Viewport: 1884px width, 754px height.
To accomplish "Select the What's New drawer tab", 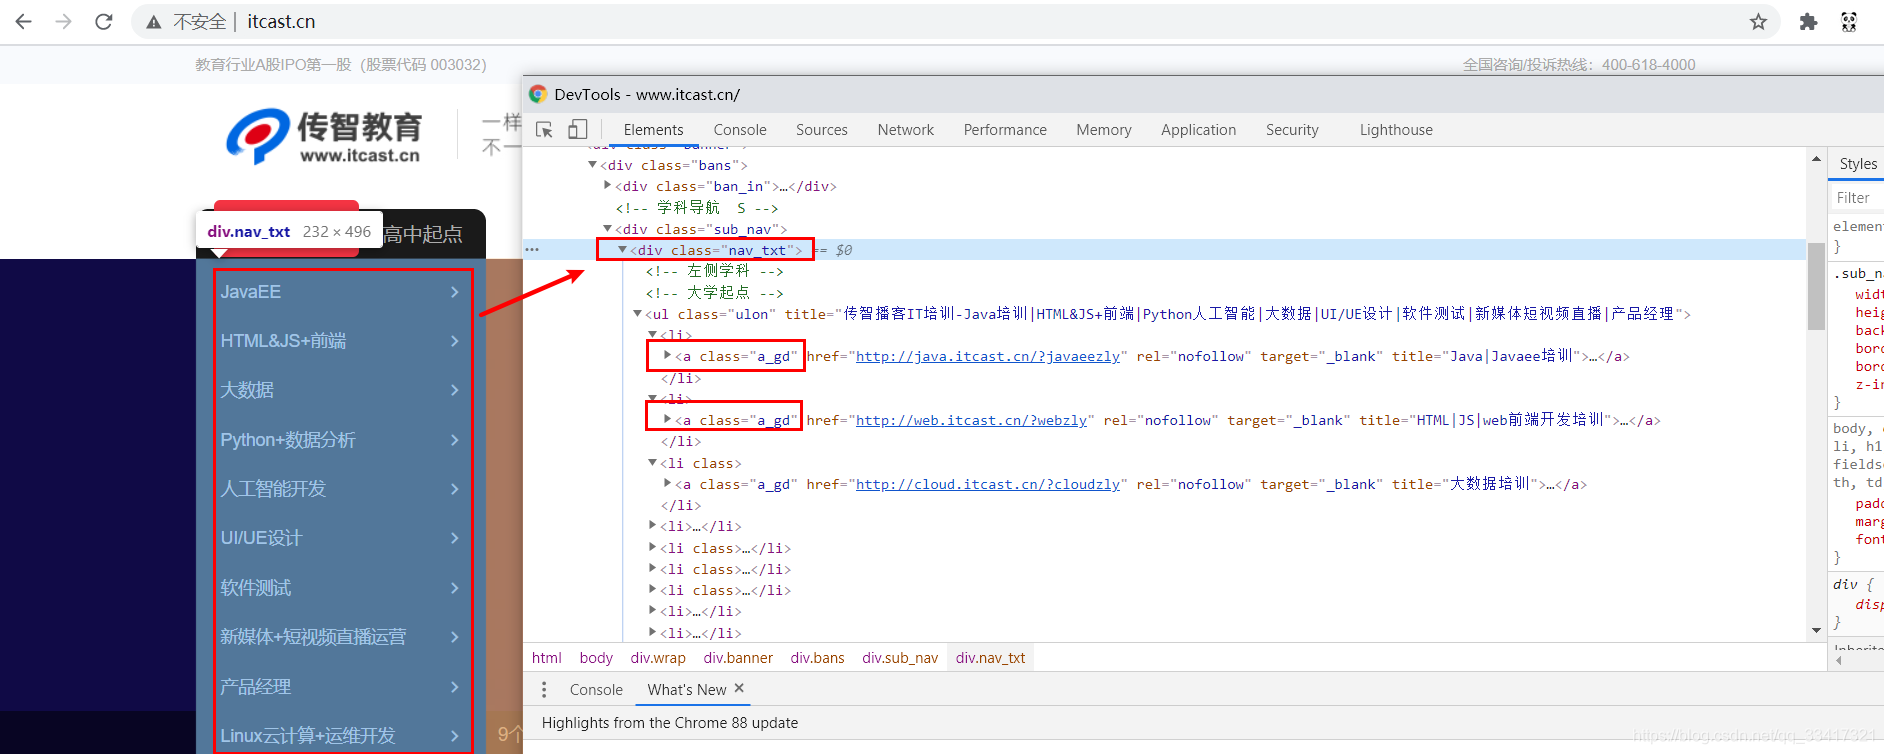I will point(687,690).
